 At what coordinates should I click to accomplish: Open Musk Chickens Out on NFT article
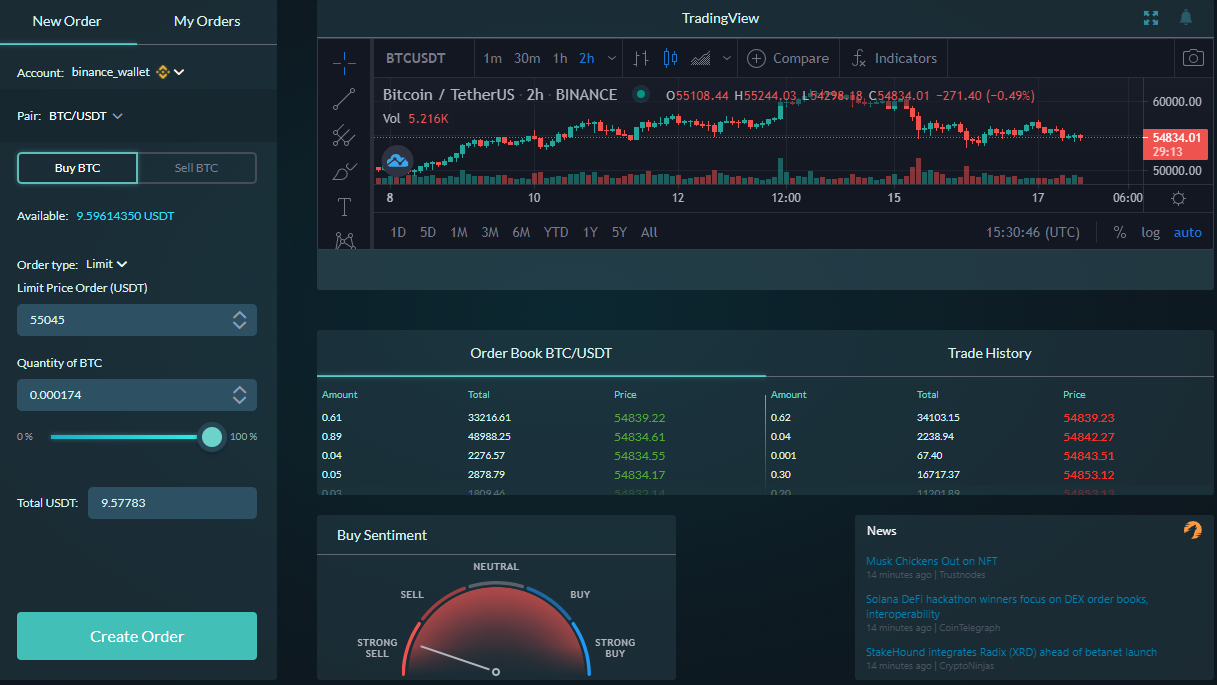point(932,561)
